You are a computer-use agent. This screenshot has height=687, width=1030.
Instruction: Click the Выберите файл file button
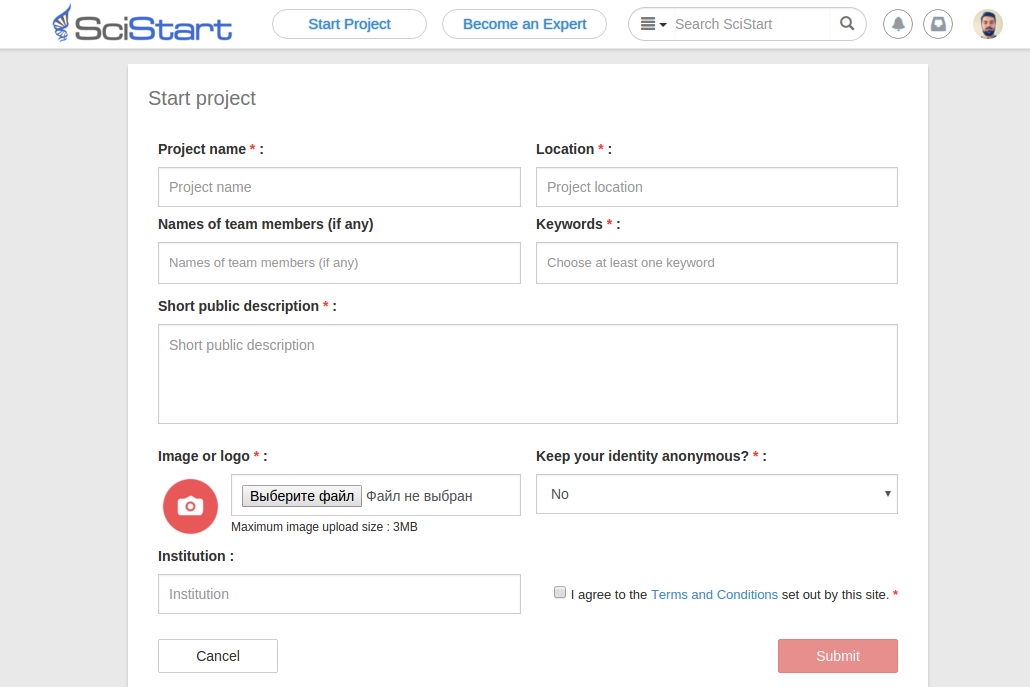point(302,496)
